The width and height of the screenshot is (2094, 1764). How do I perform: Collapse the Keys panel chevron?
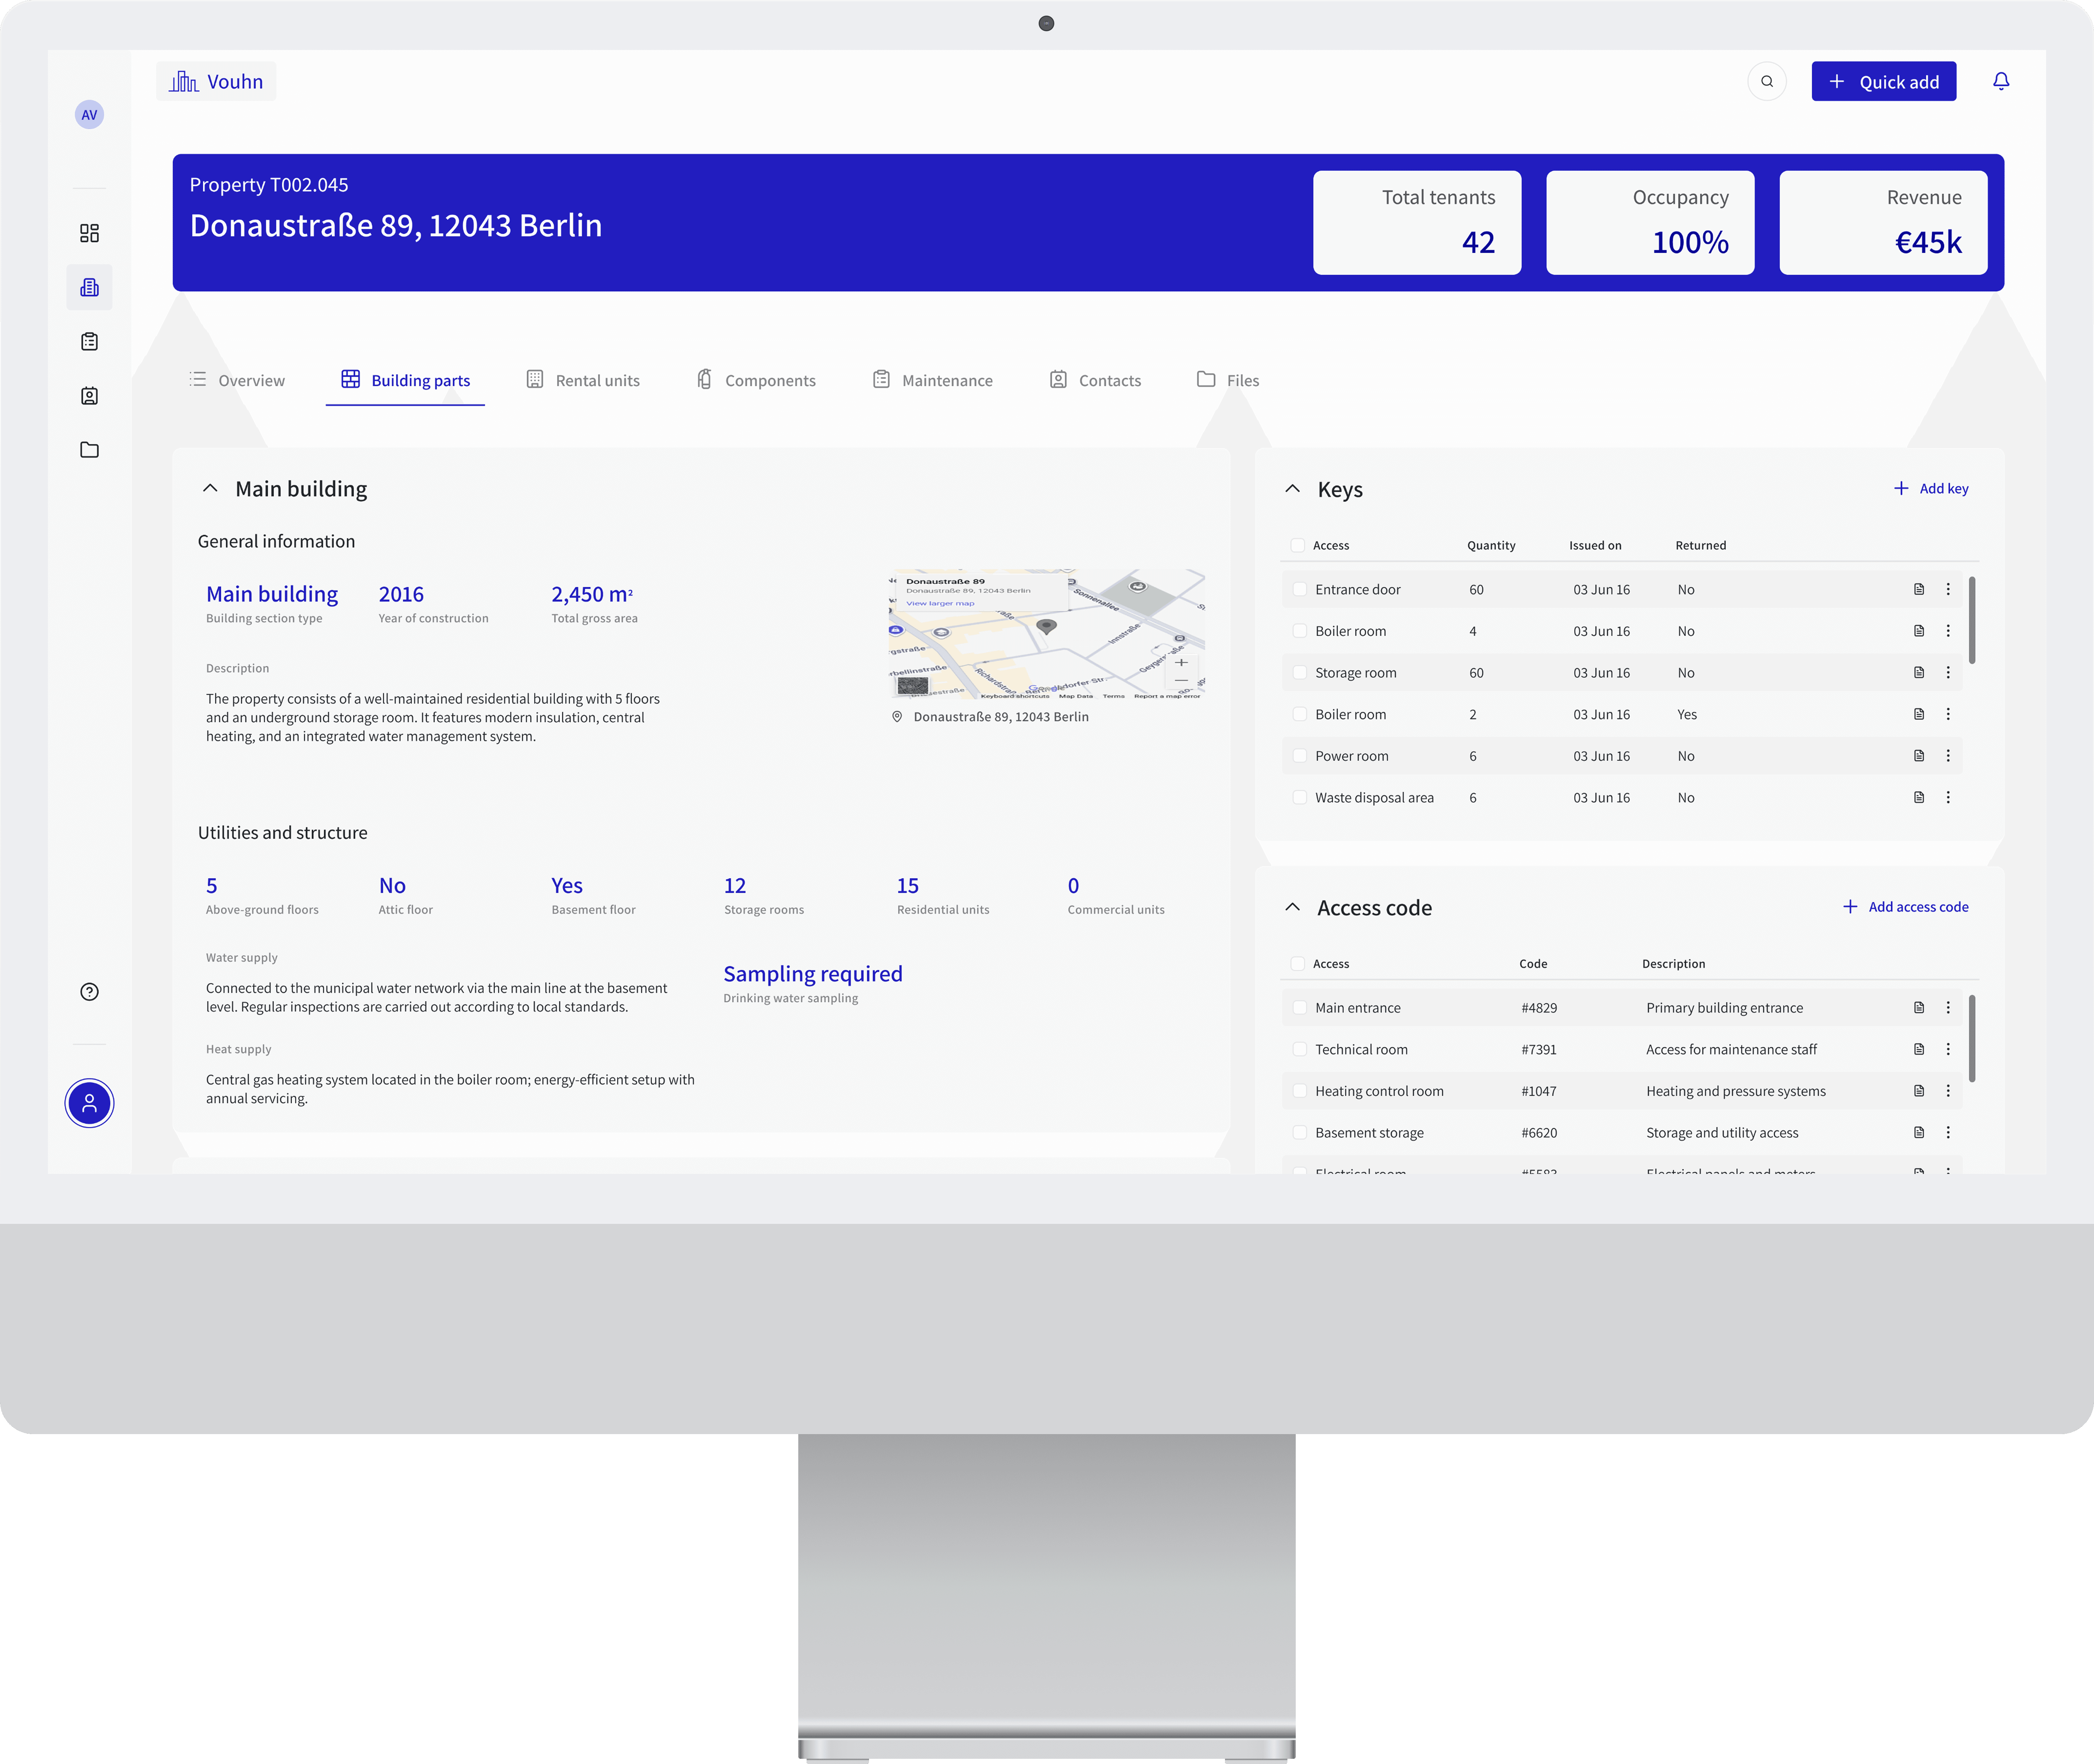click(x=1292, y=489)
